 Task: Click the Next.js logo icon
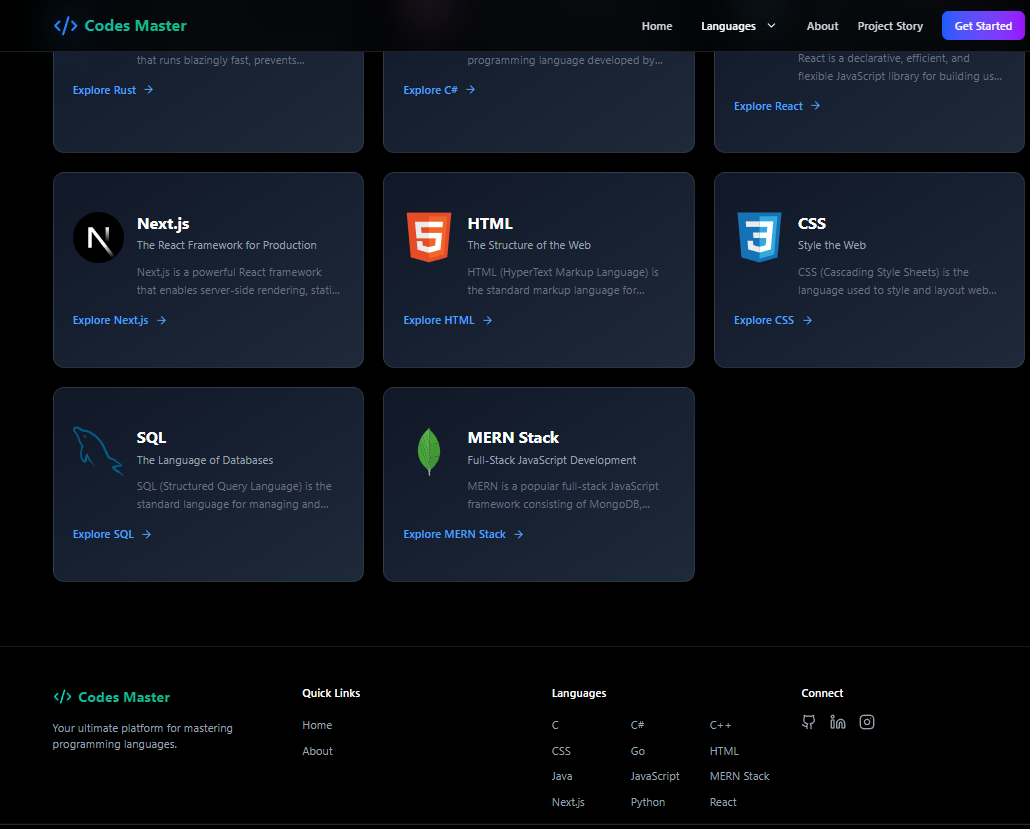[99, 237]
